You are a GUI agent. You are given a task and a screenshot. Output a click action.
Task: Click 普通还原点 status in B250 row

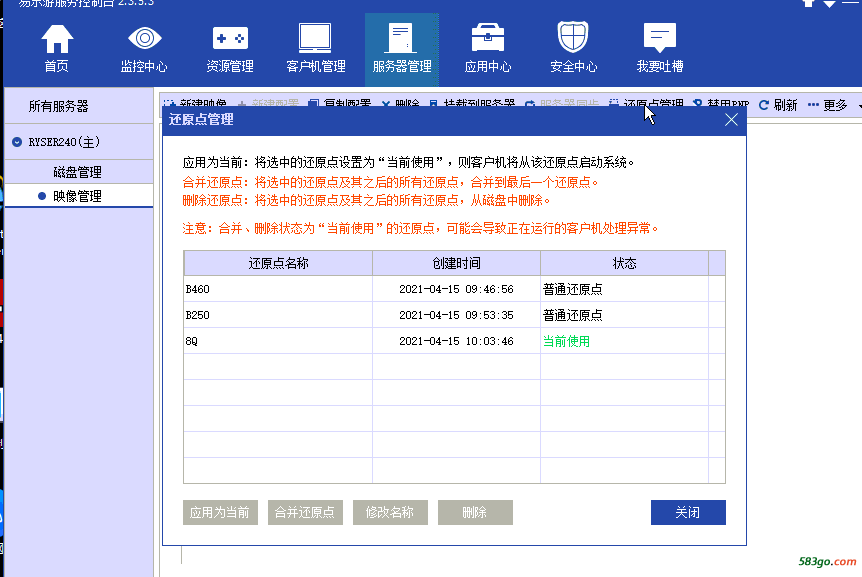click(572, 315)
